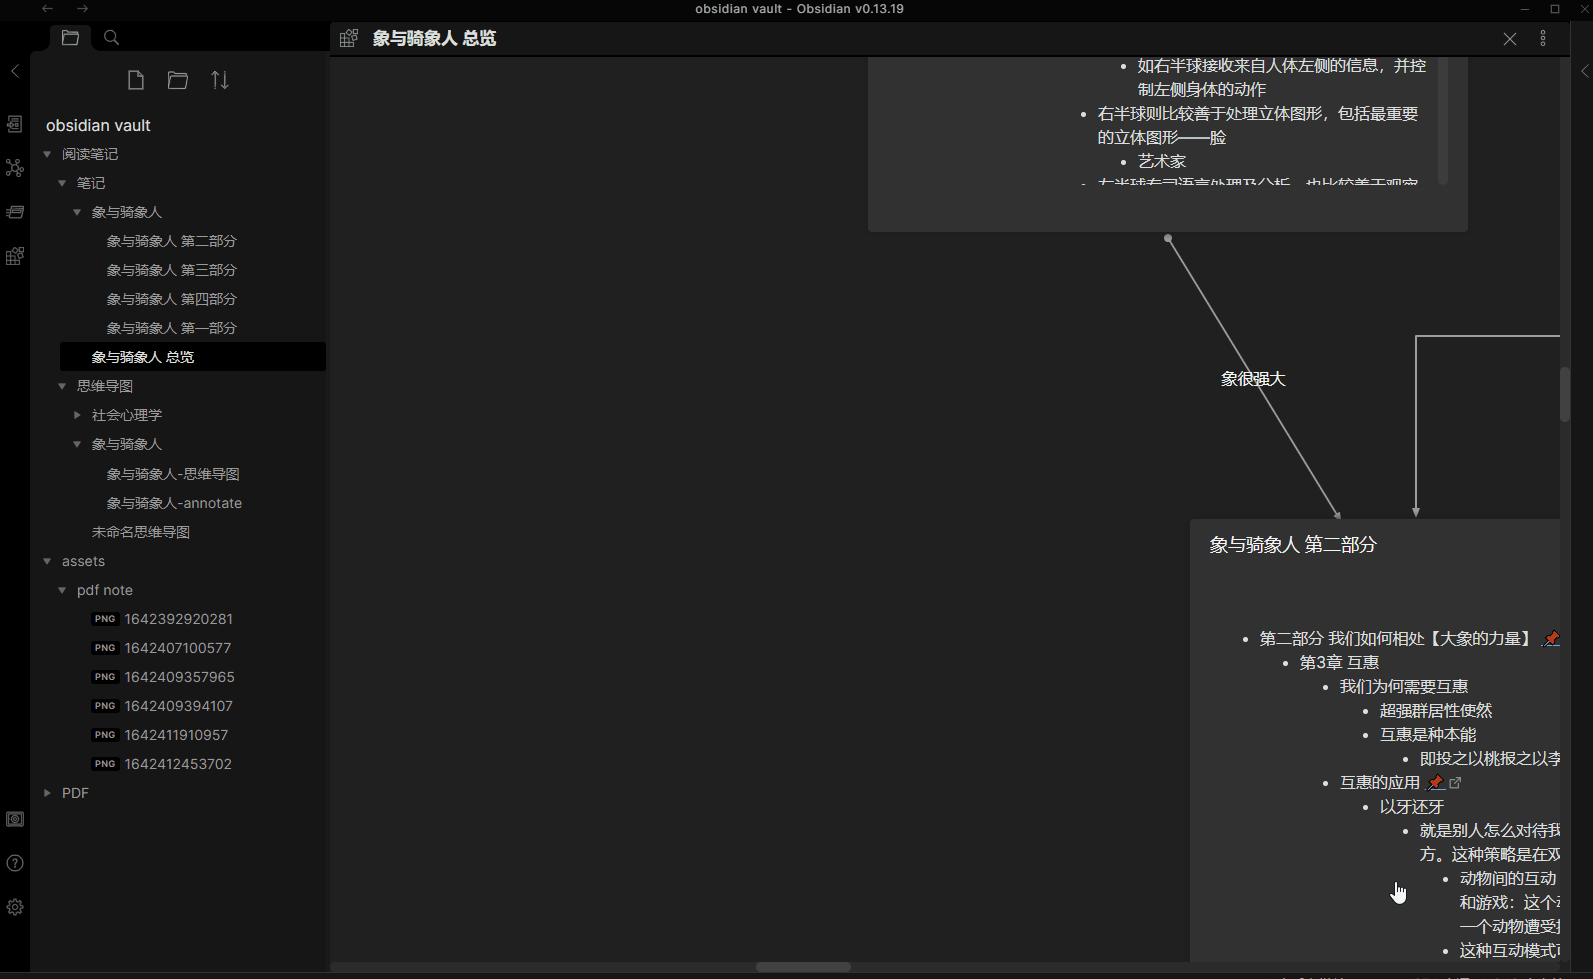This screenshot has width=1593, height=979.
Task: Collapse the assets folder
Action: [x=47, y=561]
